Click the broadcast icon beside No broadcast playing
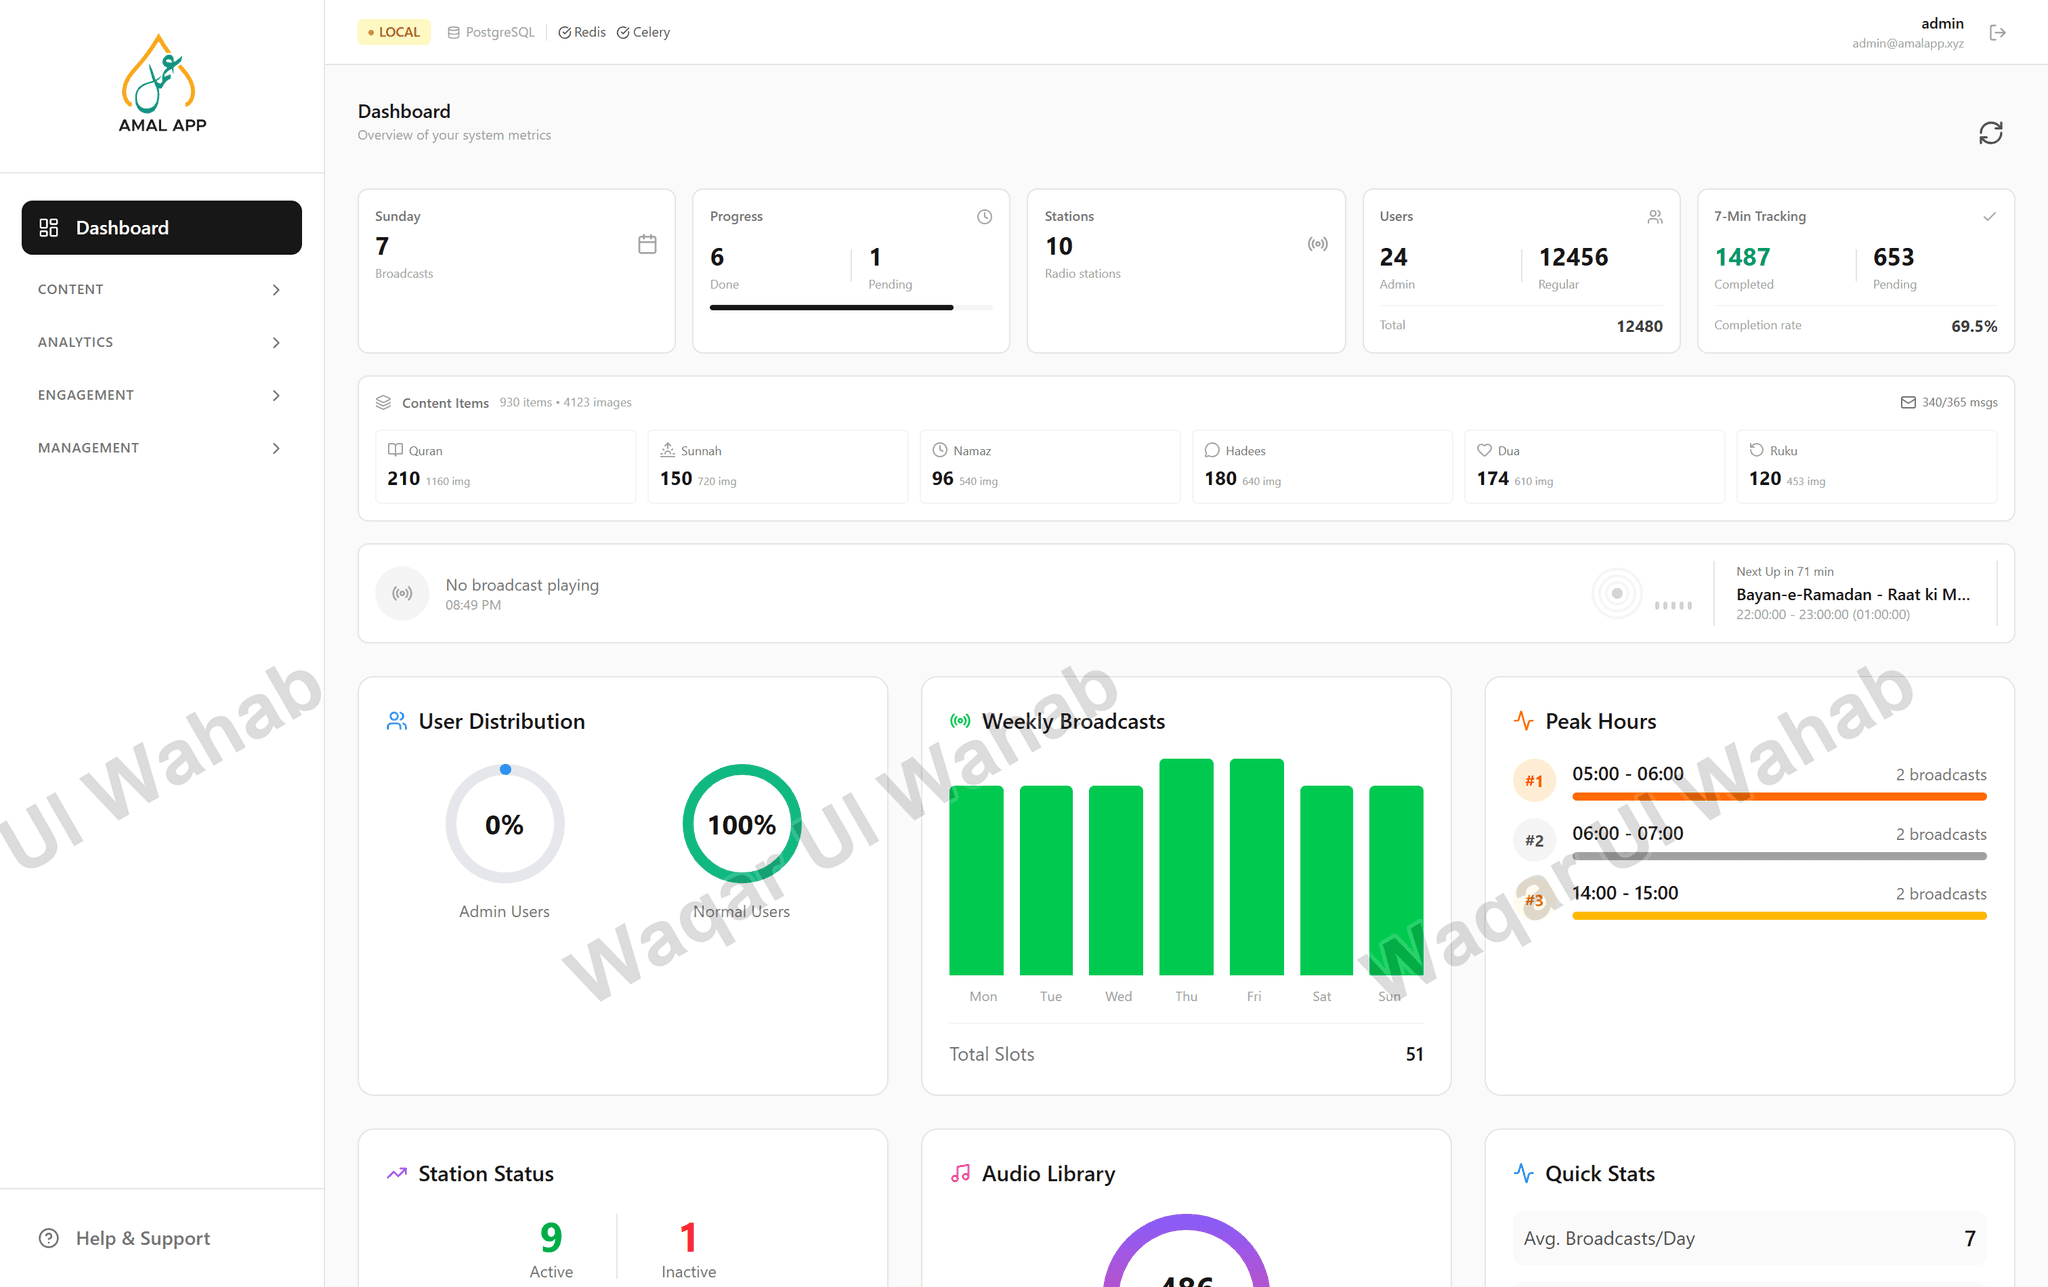 point(402,594)
